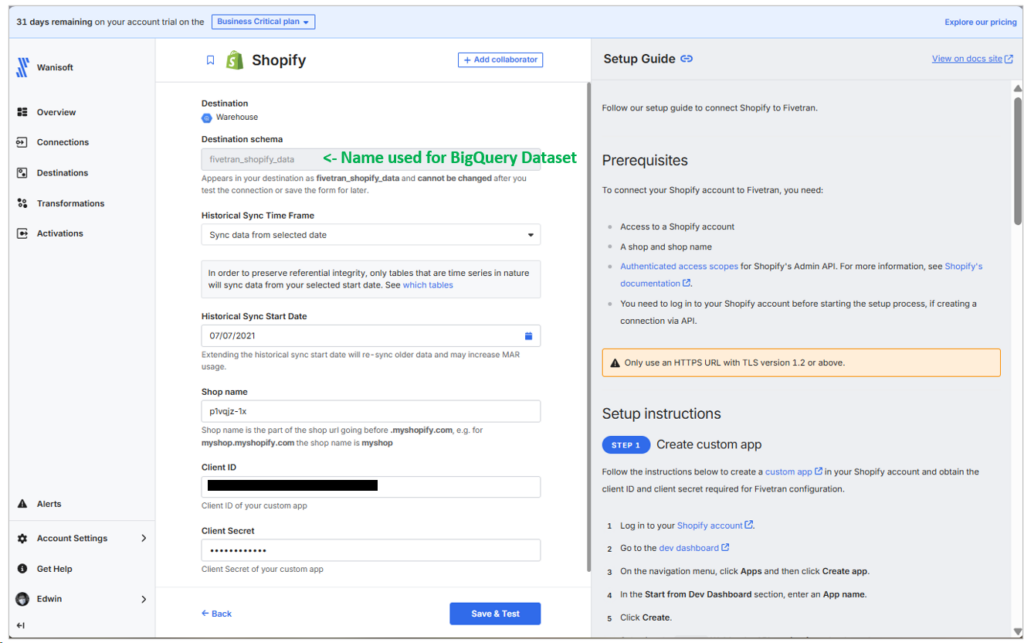This screenshot has width=1024, height=643.
Task: Click the Wanisoft logo icon
Action: (23, 67)
